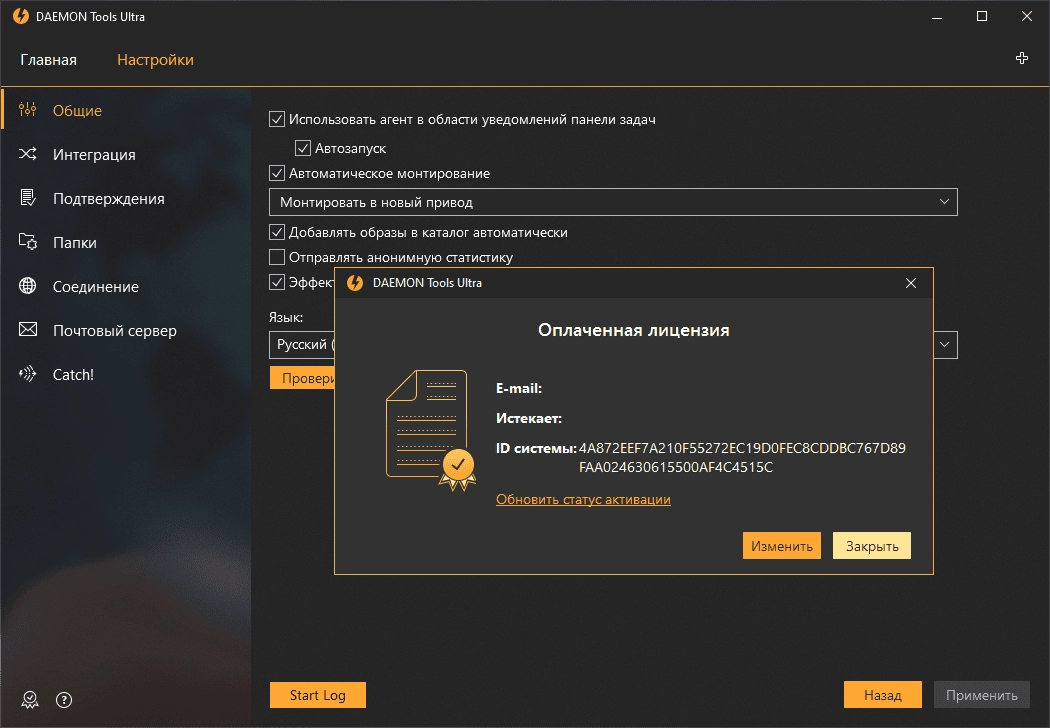Open the Подтверждения settings section
1050x728 pixels.
coord(126,198)
